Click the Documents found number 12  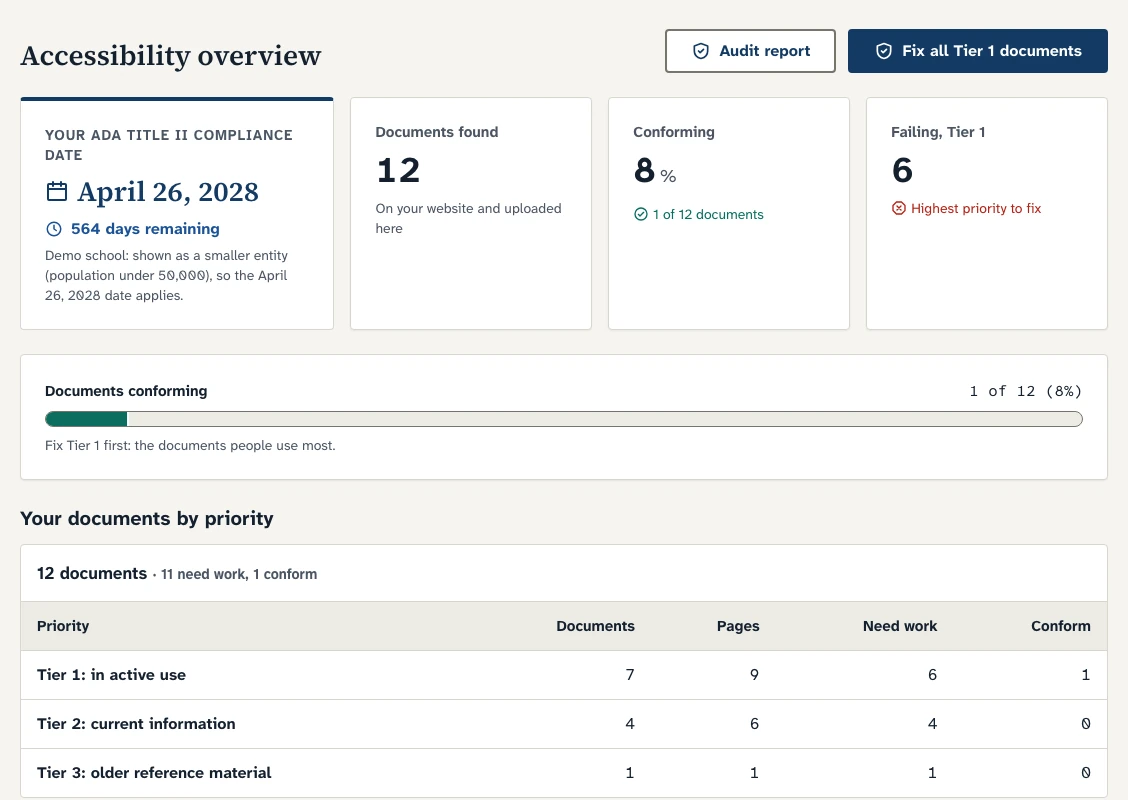coord(398,171)
